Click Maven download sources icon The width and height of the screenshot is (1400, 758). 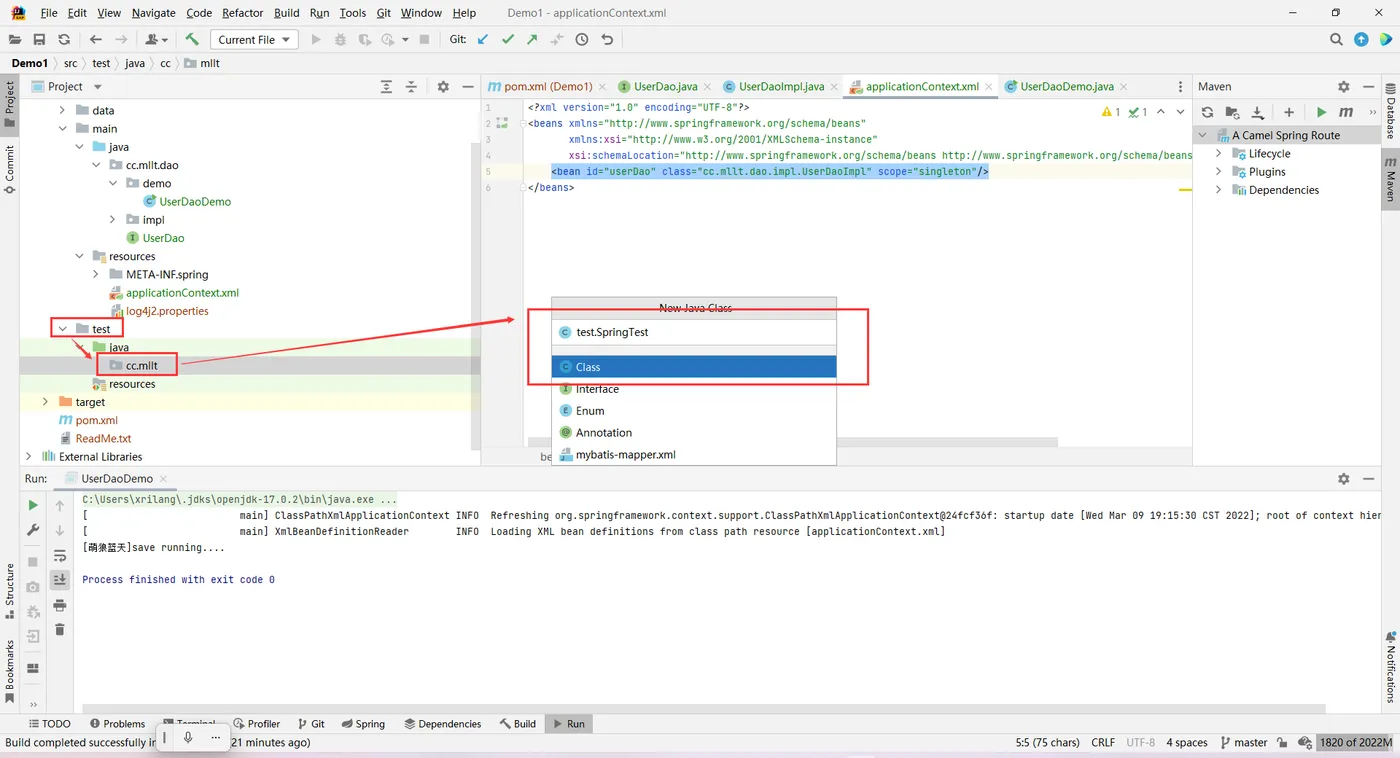pos(1257,112)
